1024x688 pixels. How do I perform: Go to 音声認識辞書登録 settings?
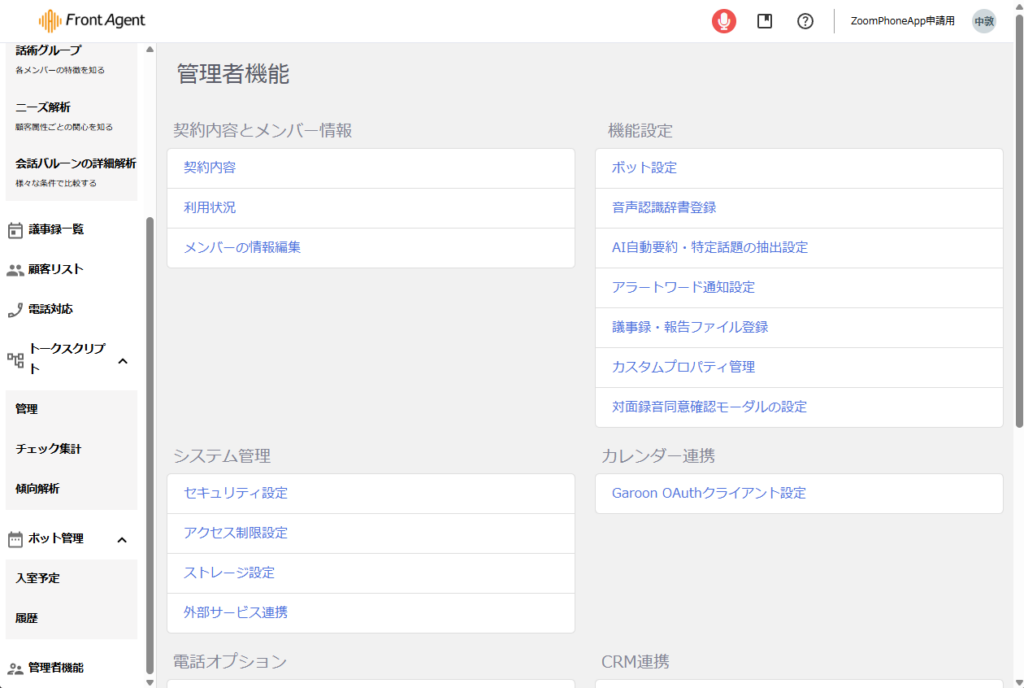(664, 207)
